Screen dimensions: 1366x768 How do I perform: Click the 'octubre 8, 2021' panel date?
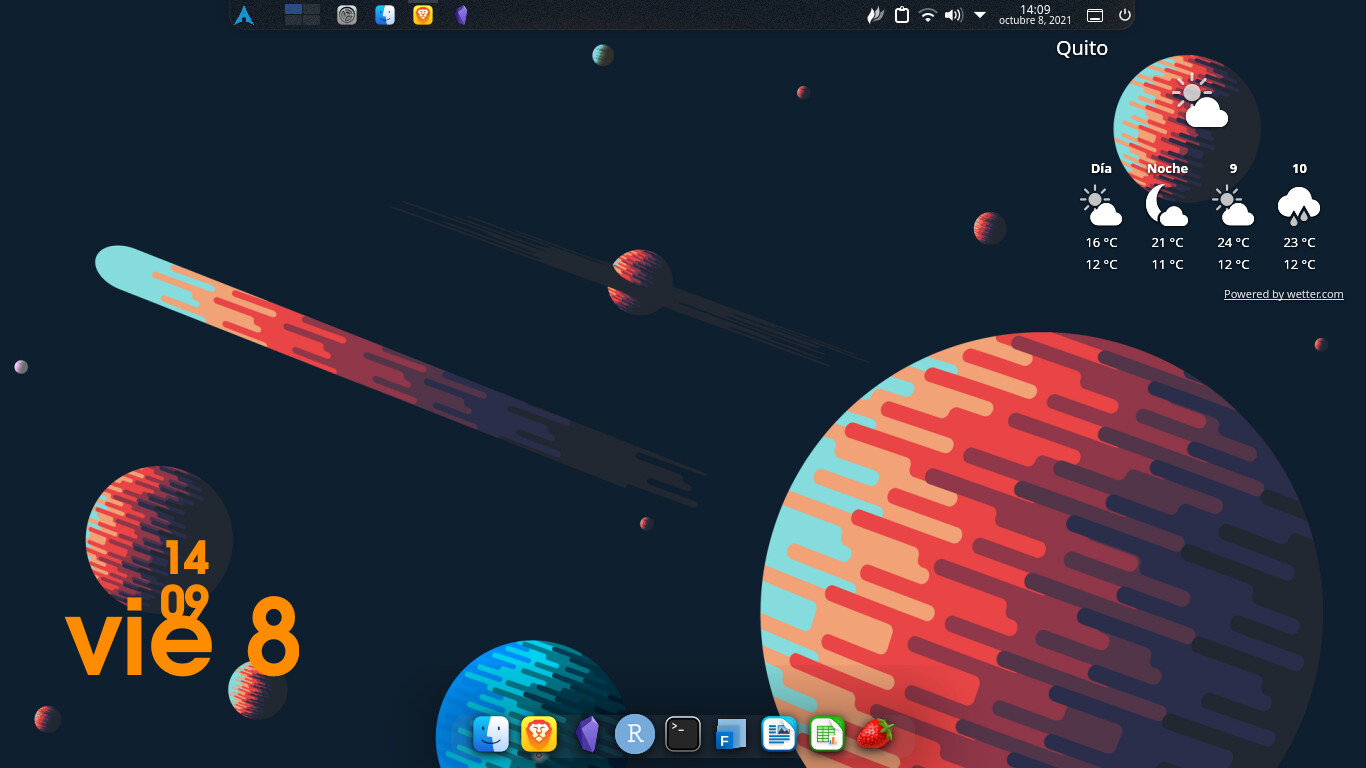click(1035, 21)
